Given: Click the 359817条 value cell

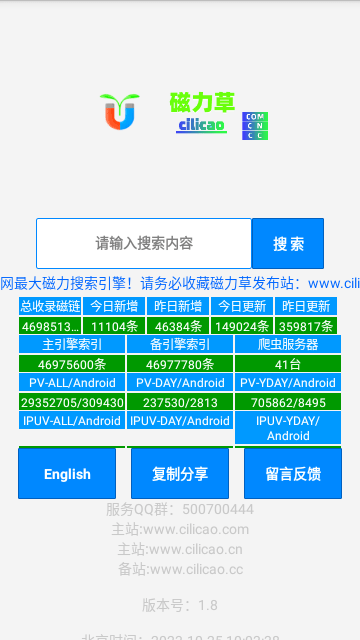Looking at the screenshot, I should (306, 326).
